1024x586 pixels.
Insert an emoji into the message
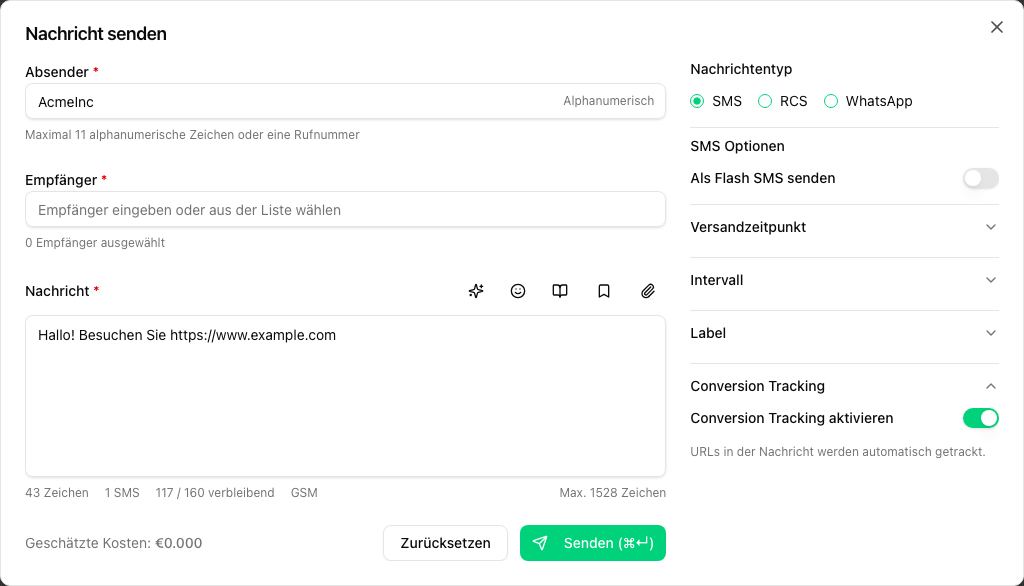(518, 291)
